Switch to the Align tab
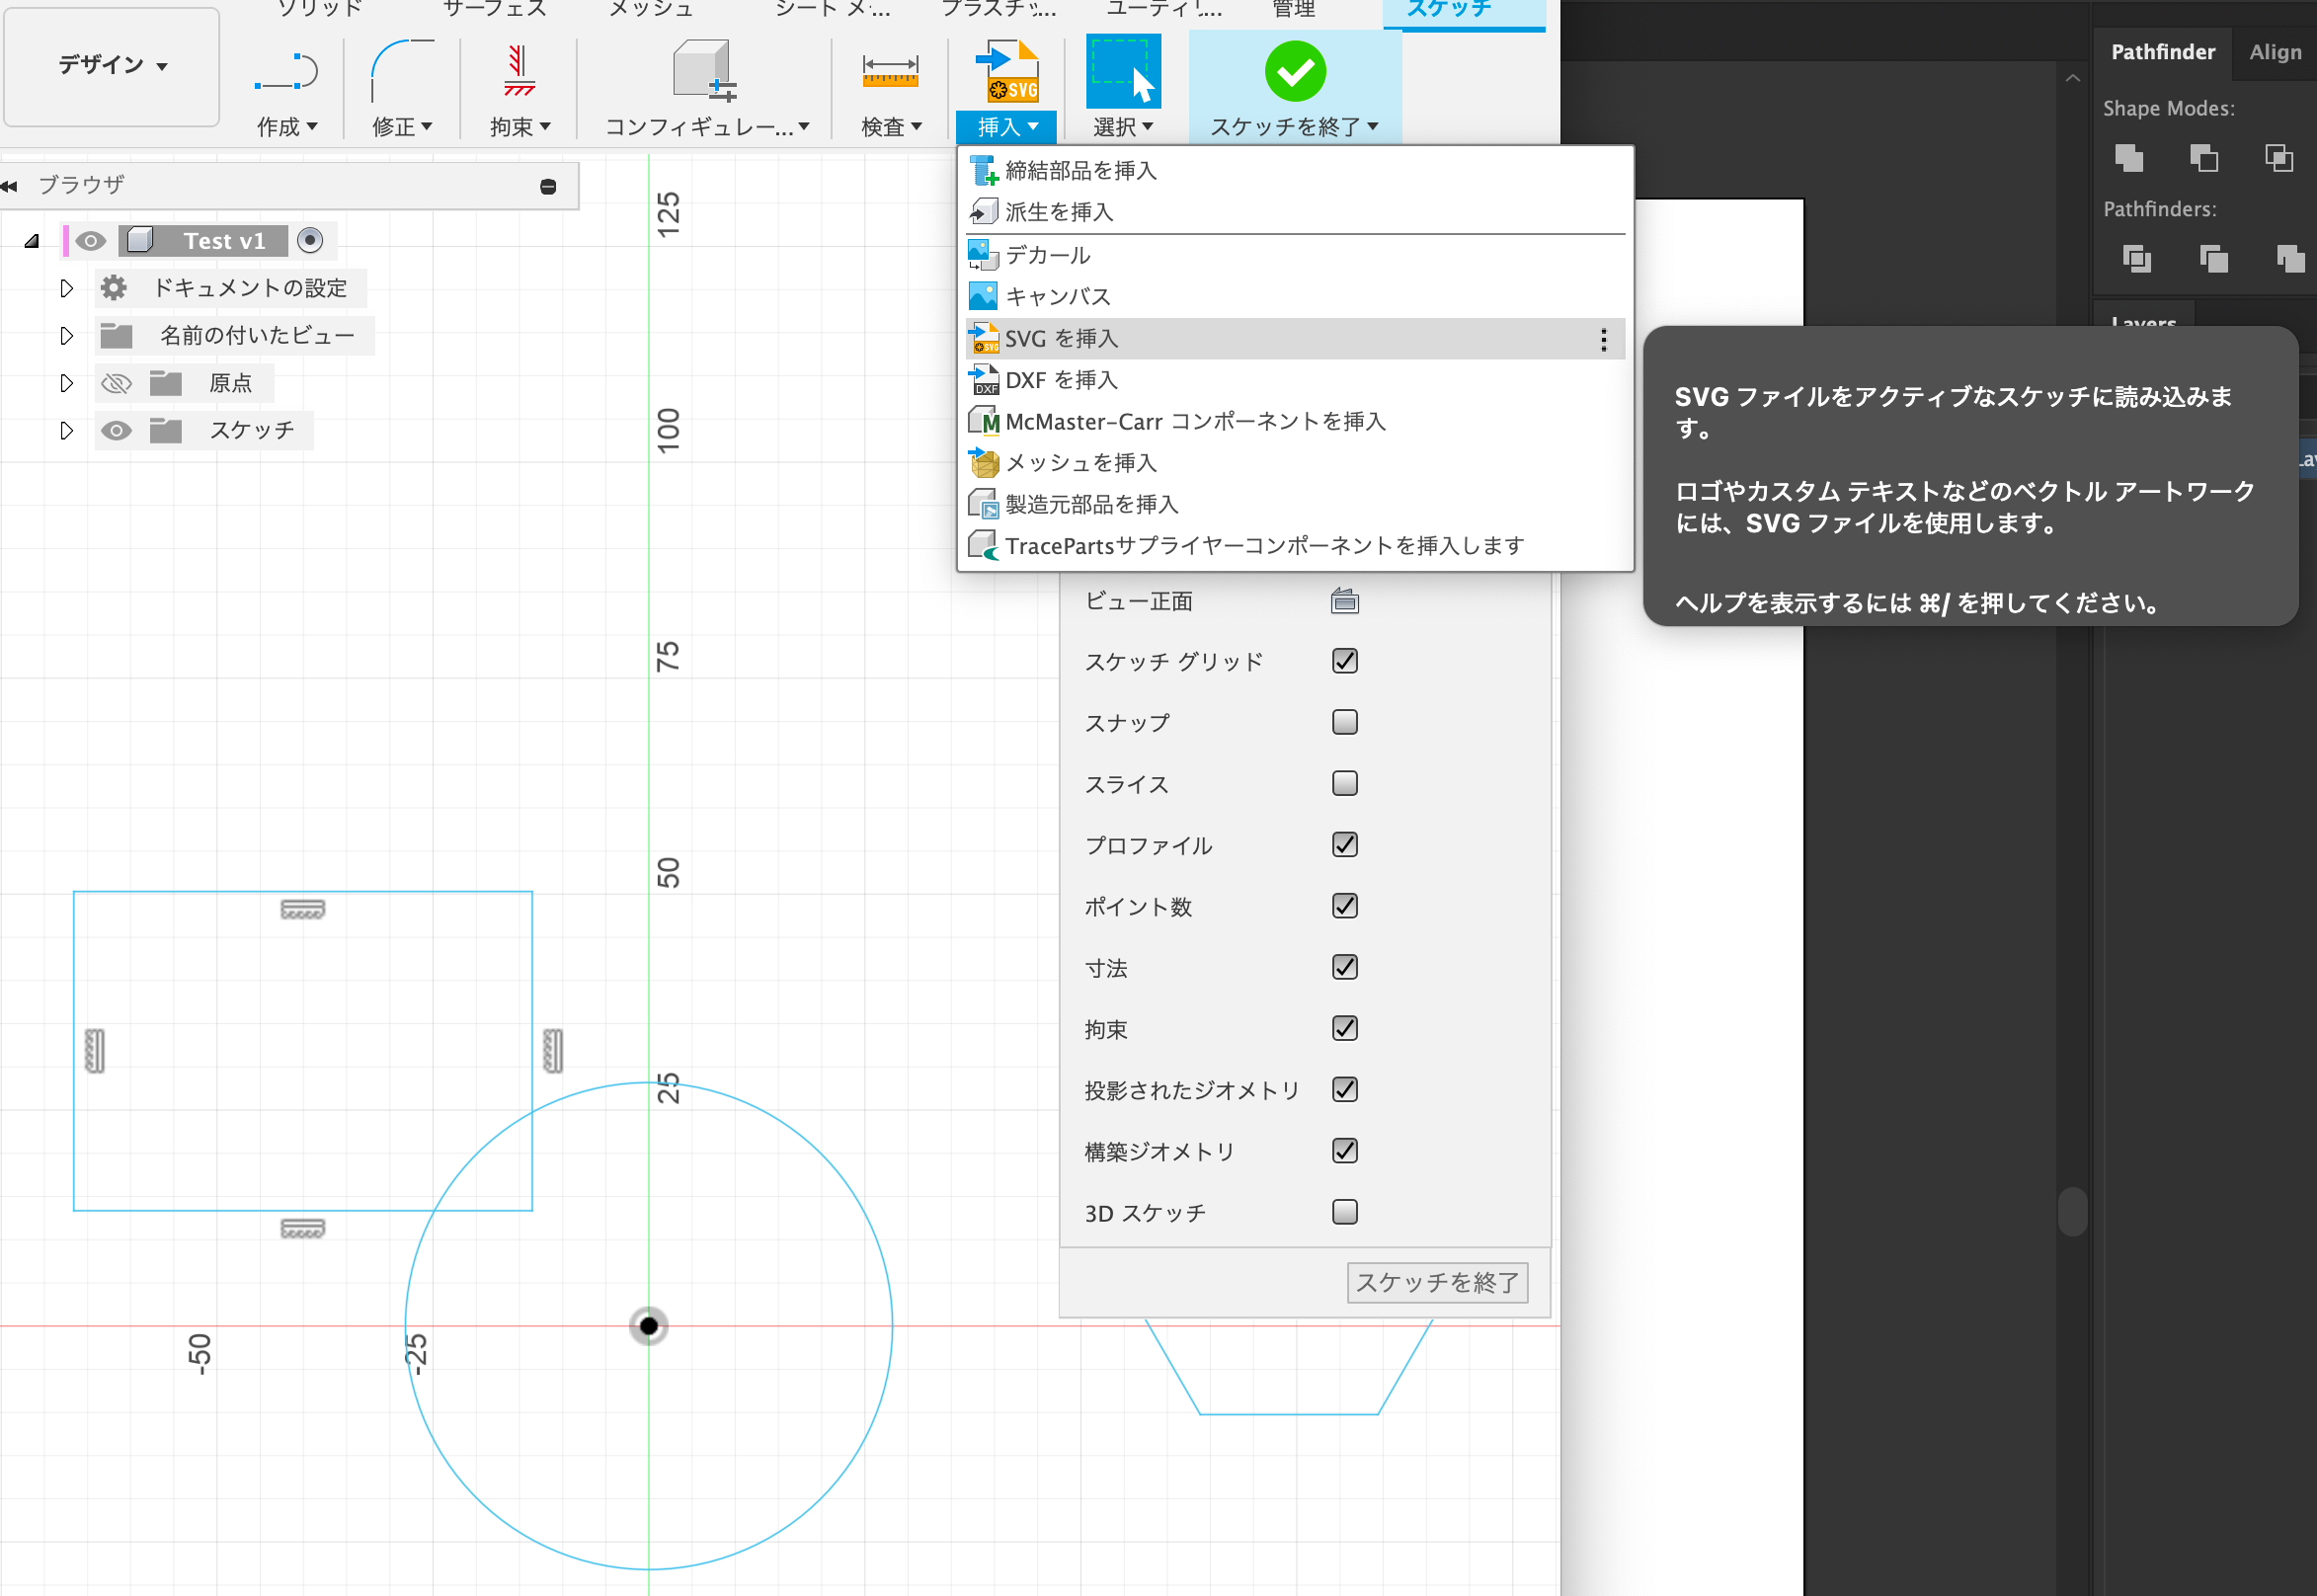 (x=2274, y=52)
